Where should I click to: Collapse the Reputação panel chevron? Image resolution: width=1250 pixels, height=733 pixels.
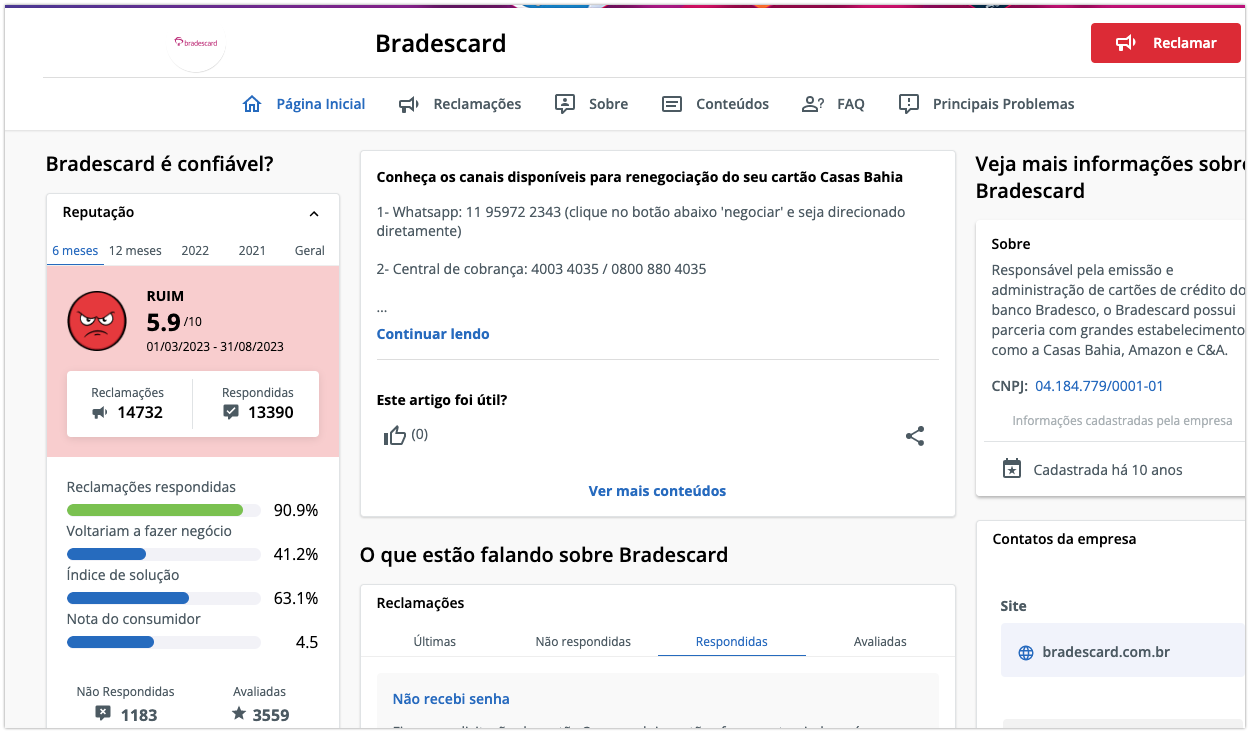tap(314, 213)
